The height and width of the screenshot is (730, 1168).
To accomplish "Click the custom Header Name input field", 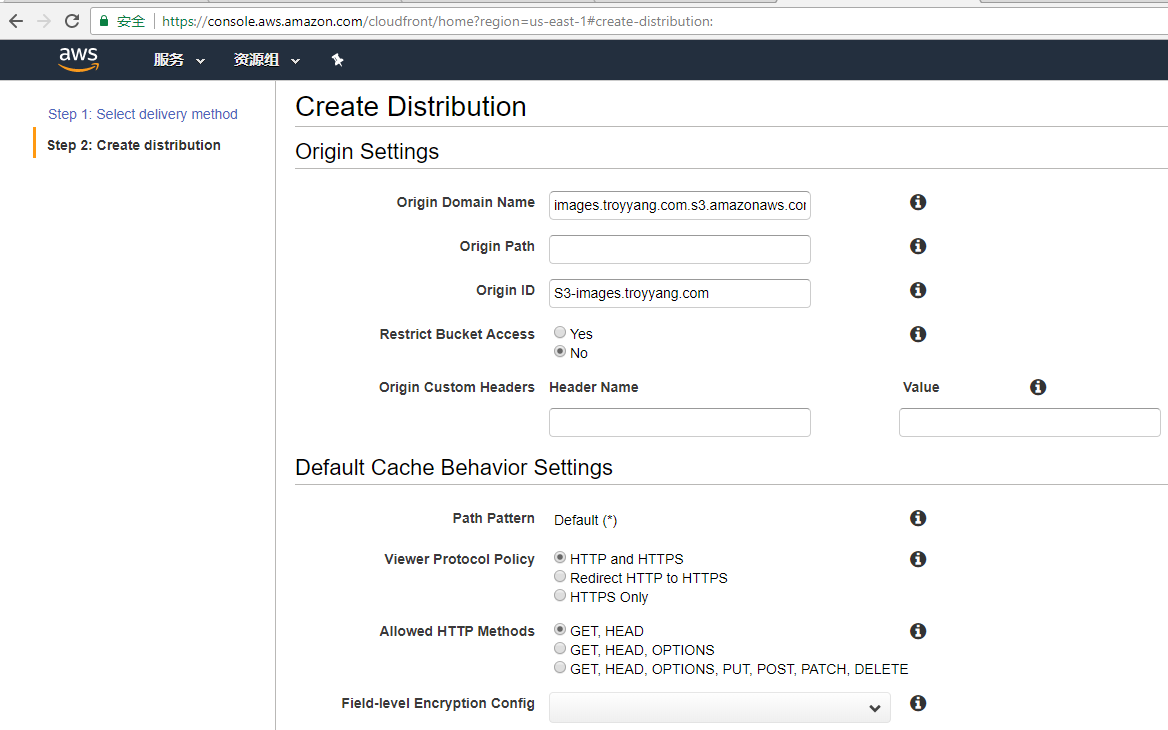I will (x=680, y=422).
